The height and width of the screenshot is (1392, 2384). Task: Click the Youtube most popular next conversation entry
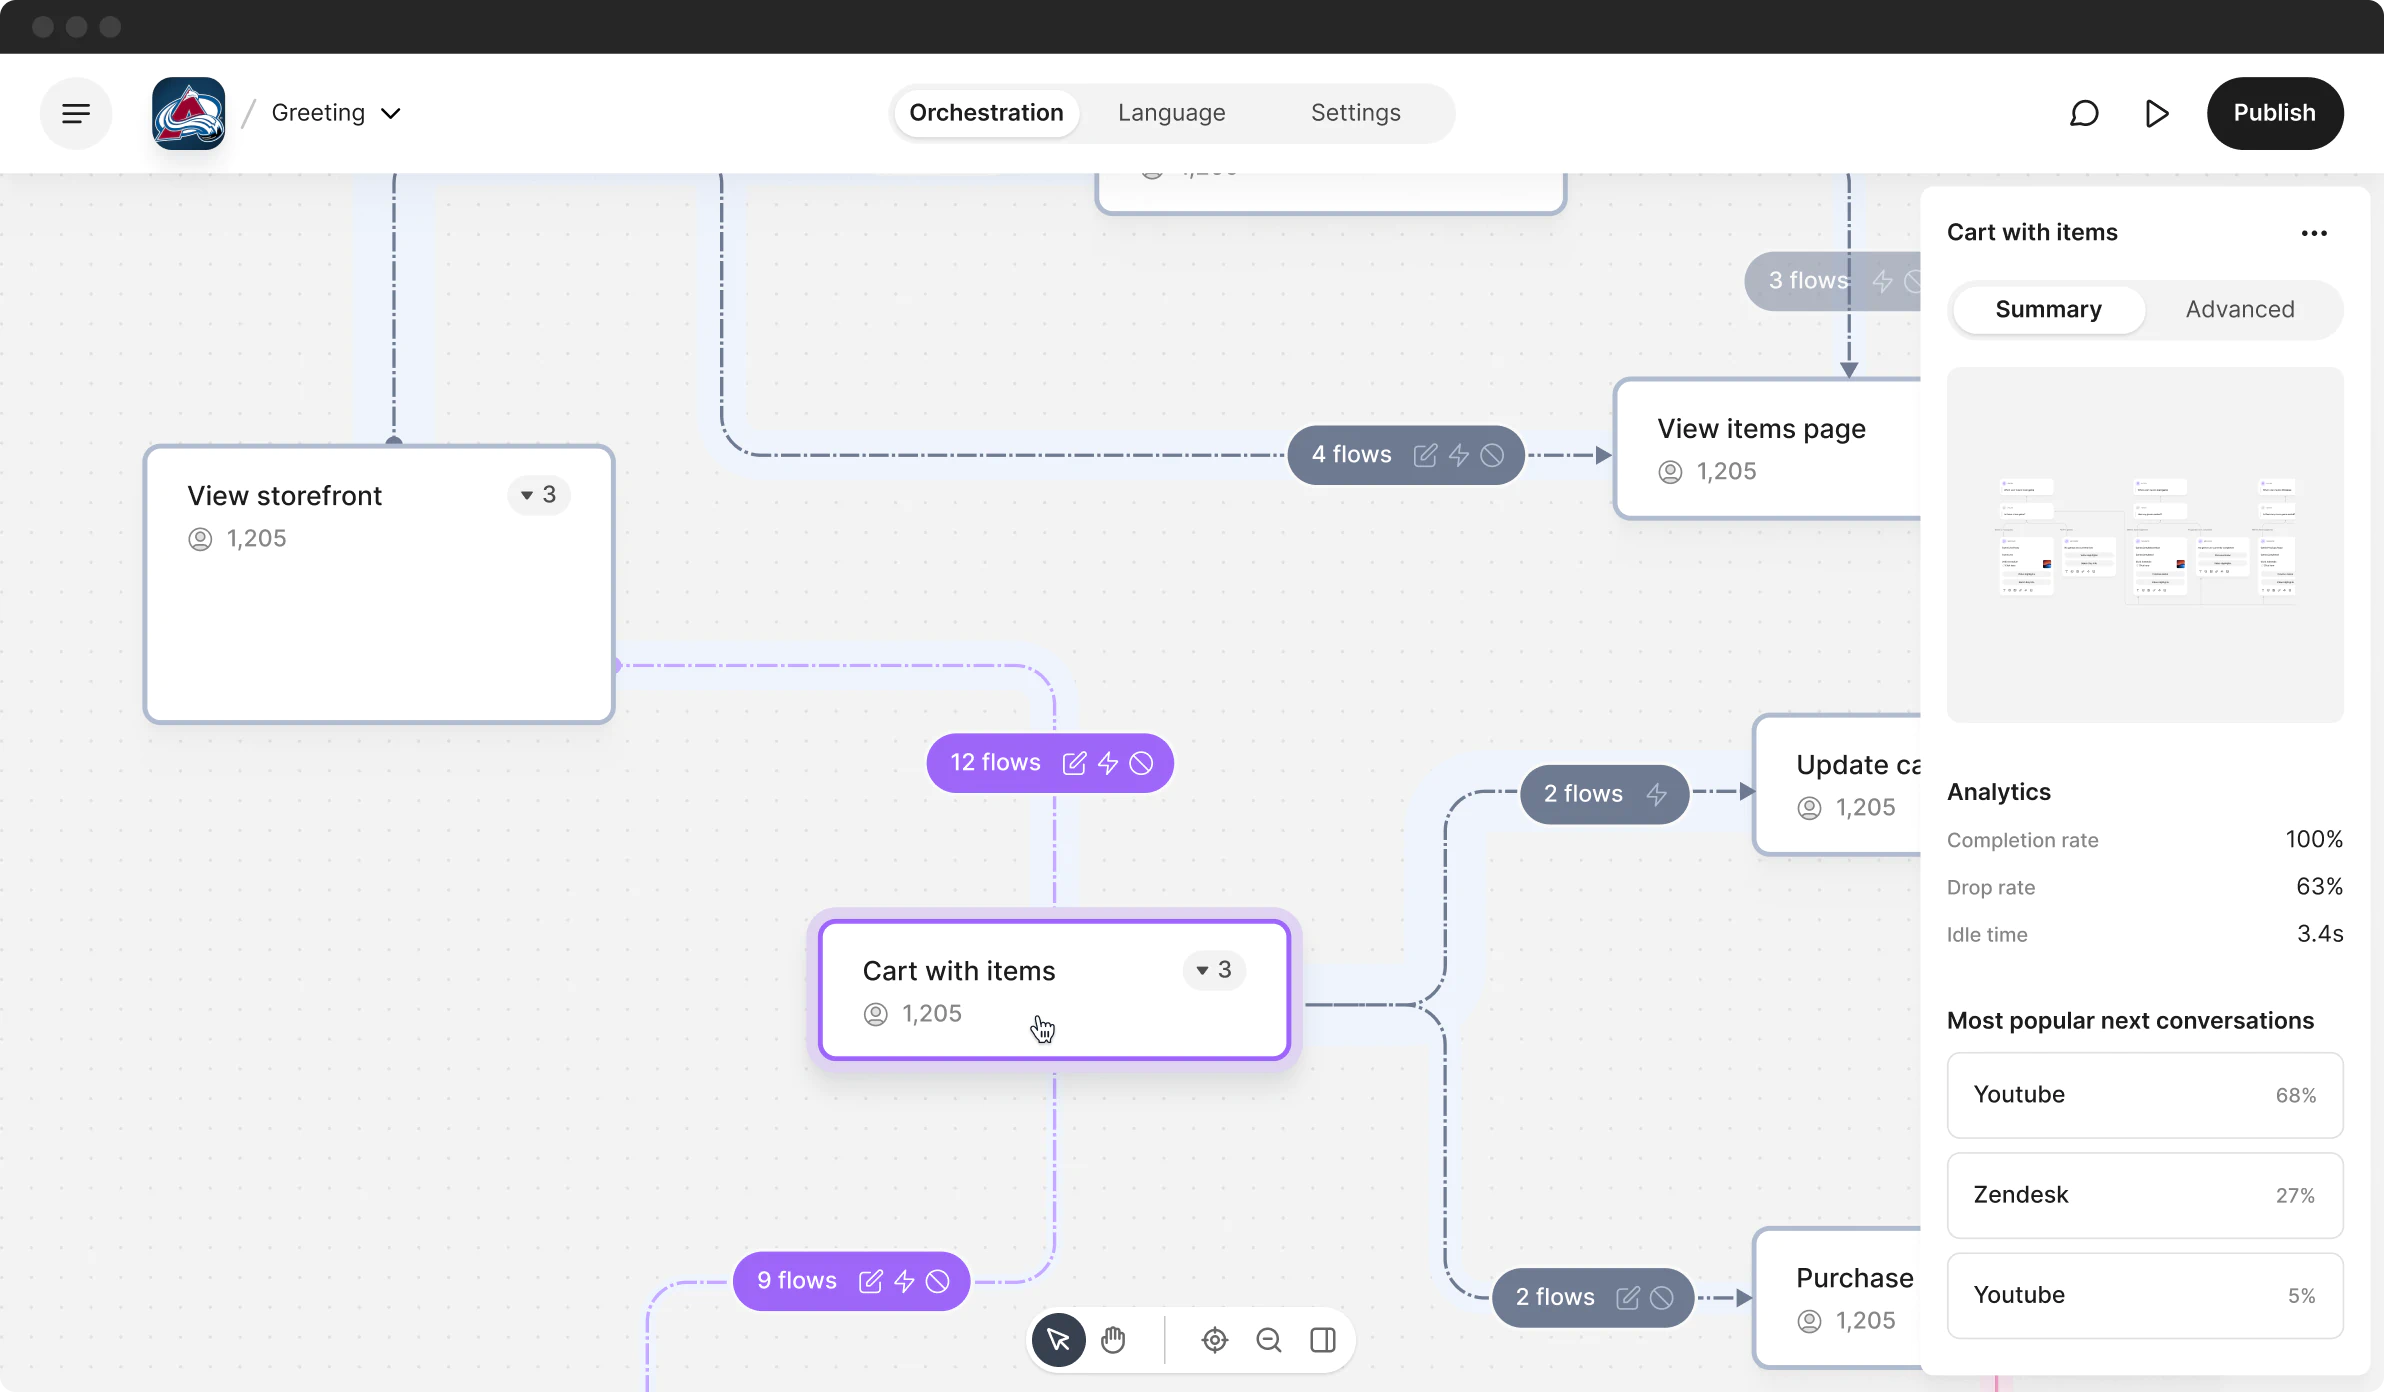click(x=2144, y=1094)
